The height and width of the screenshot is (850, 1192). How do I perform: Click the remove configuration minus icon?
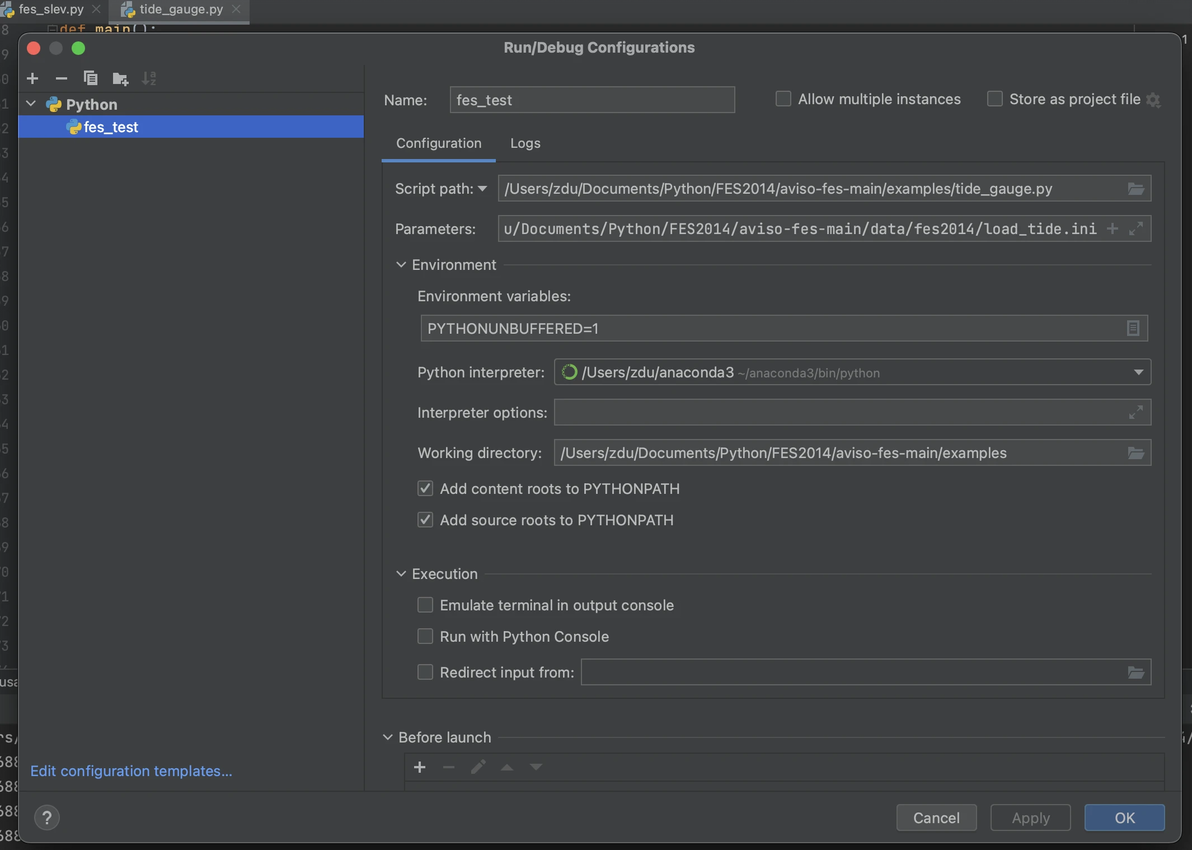pos(61,78)
